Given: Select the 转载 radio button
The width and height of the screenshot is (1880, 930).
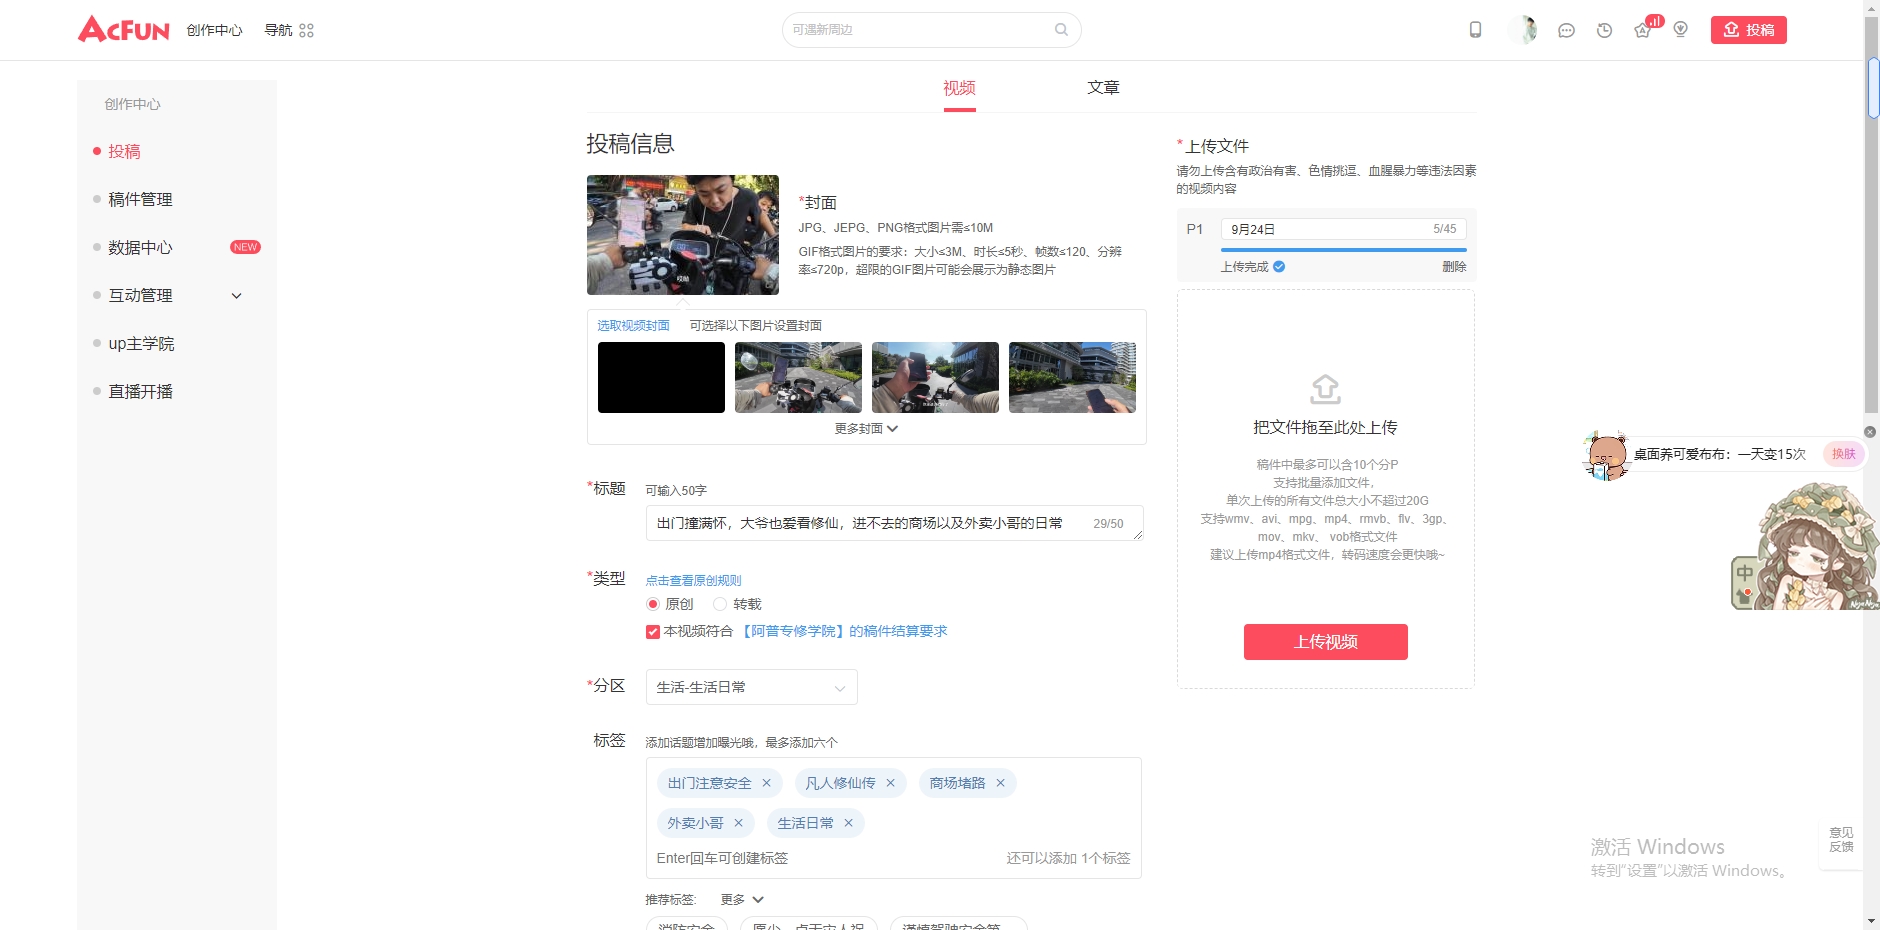Looking at the screenshot, I should [720, 604].
